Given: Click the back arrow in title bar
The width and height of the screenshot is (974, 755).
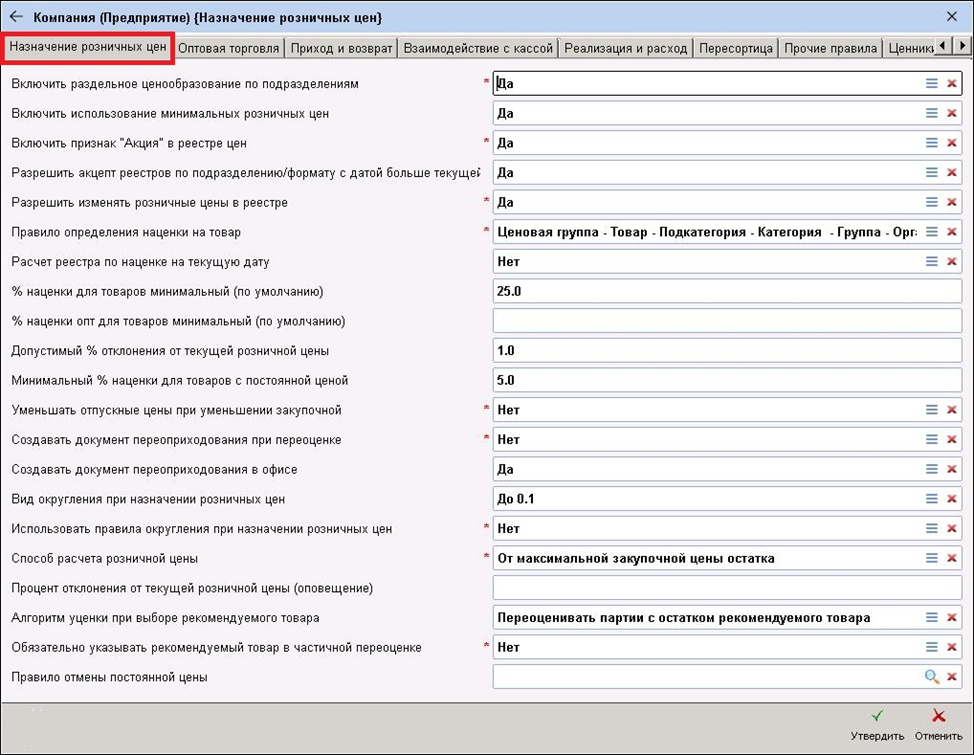Looking at the screenshot, I should (16, 17).
